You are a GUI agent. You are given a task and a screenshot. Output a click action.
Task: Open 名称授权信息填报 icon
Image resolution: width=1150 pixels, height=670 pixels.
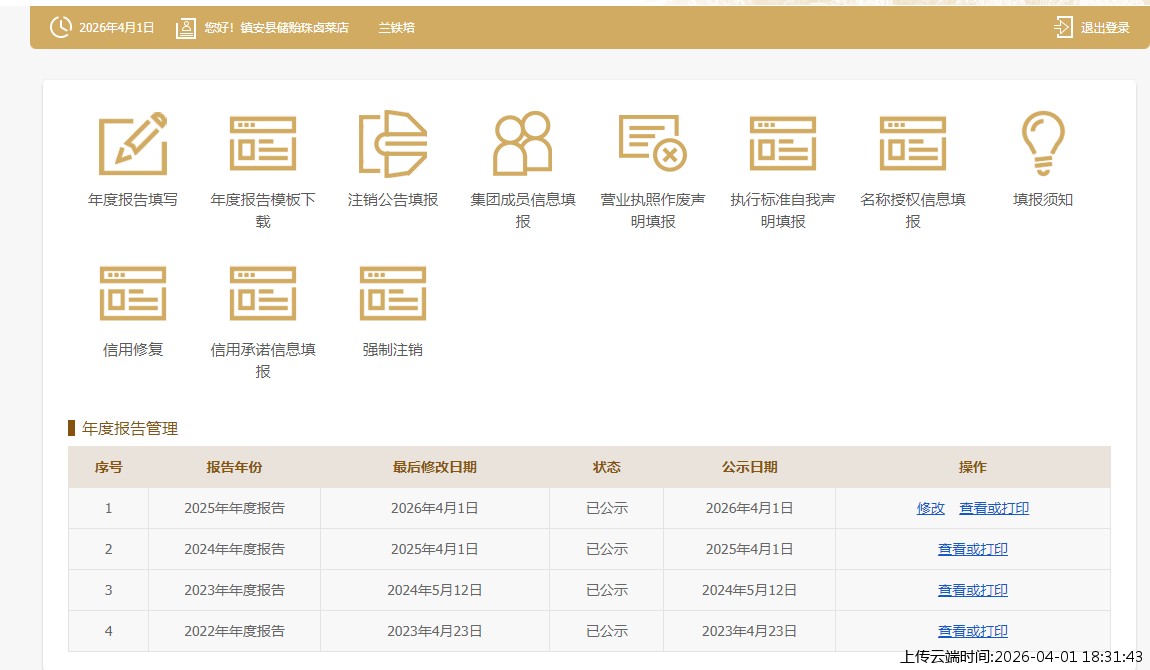913,144
